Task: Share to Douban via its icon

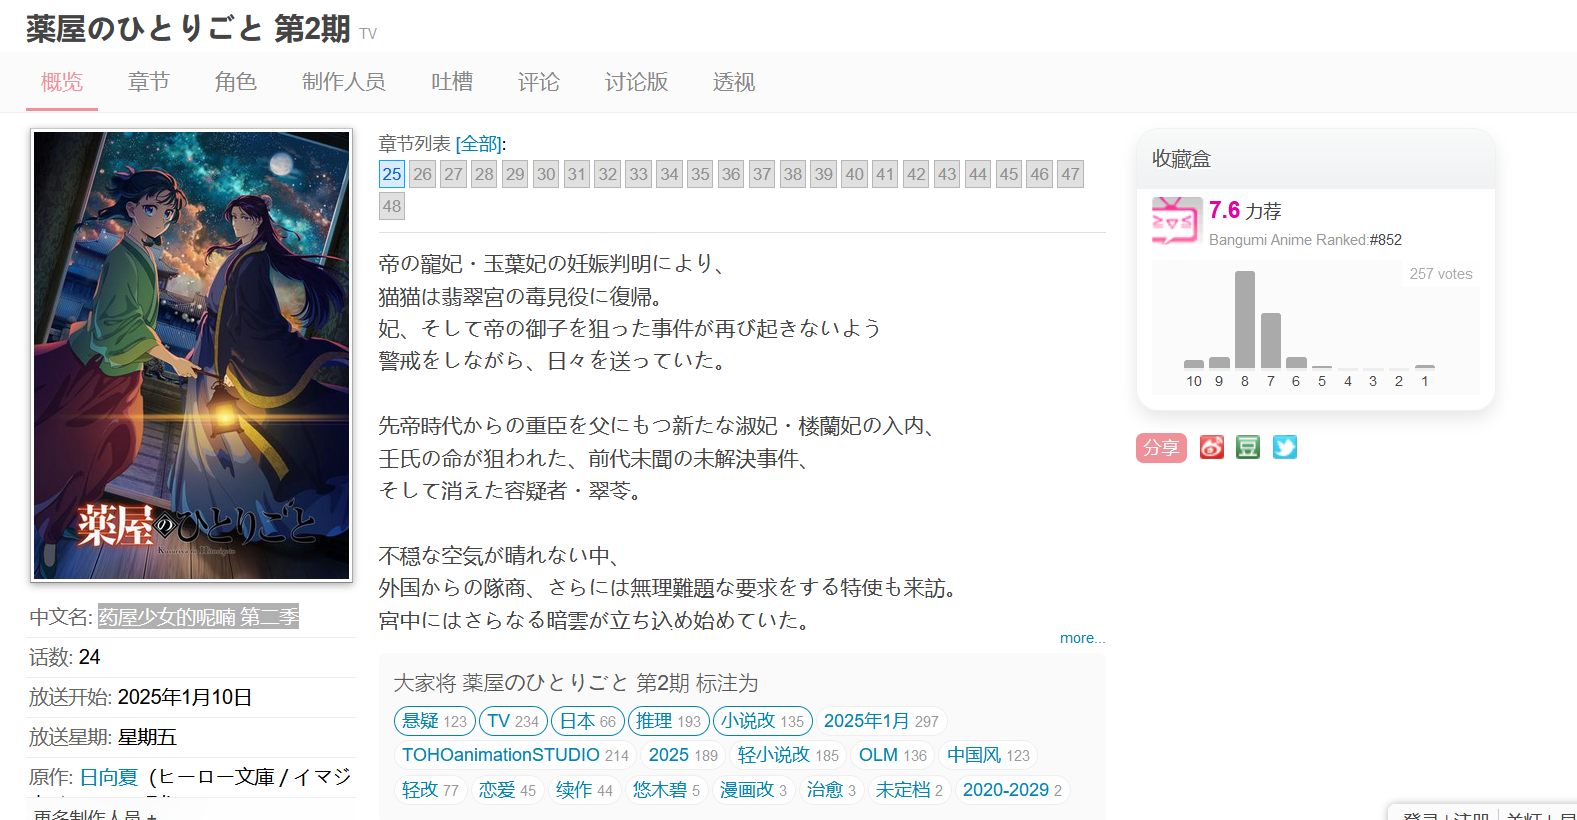Action: [1248, 447]
